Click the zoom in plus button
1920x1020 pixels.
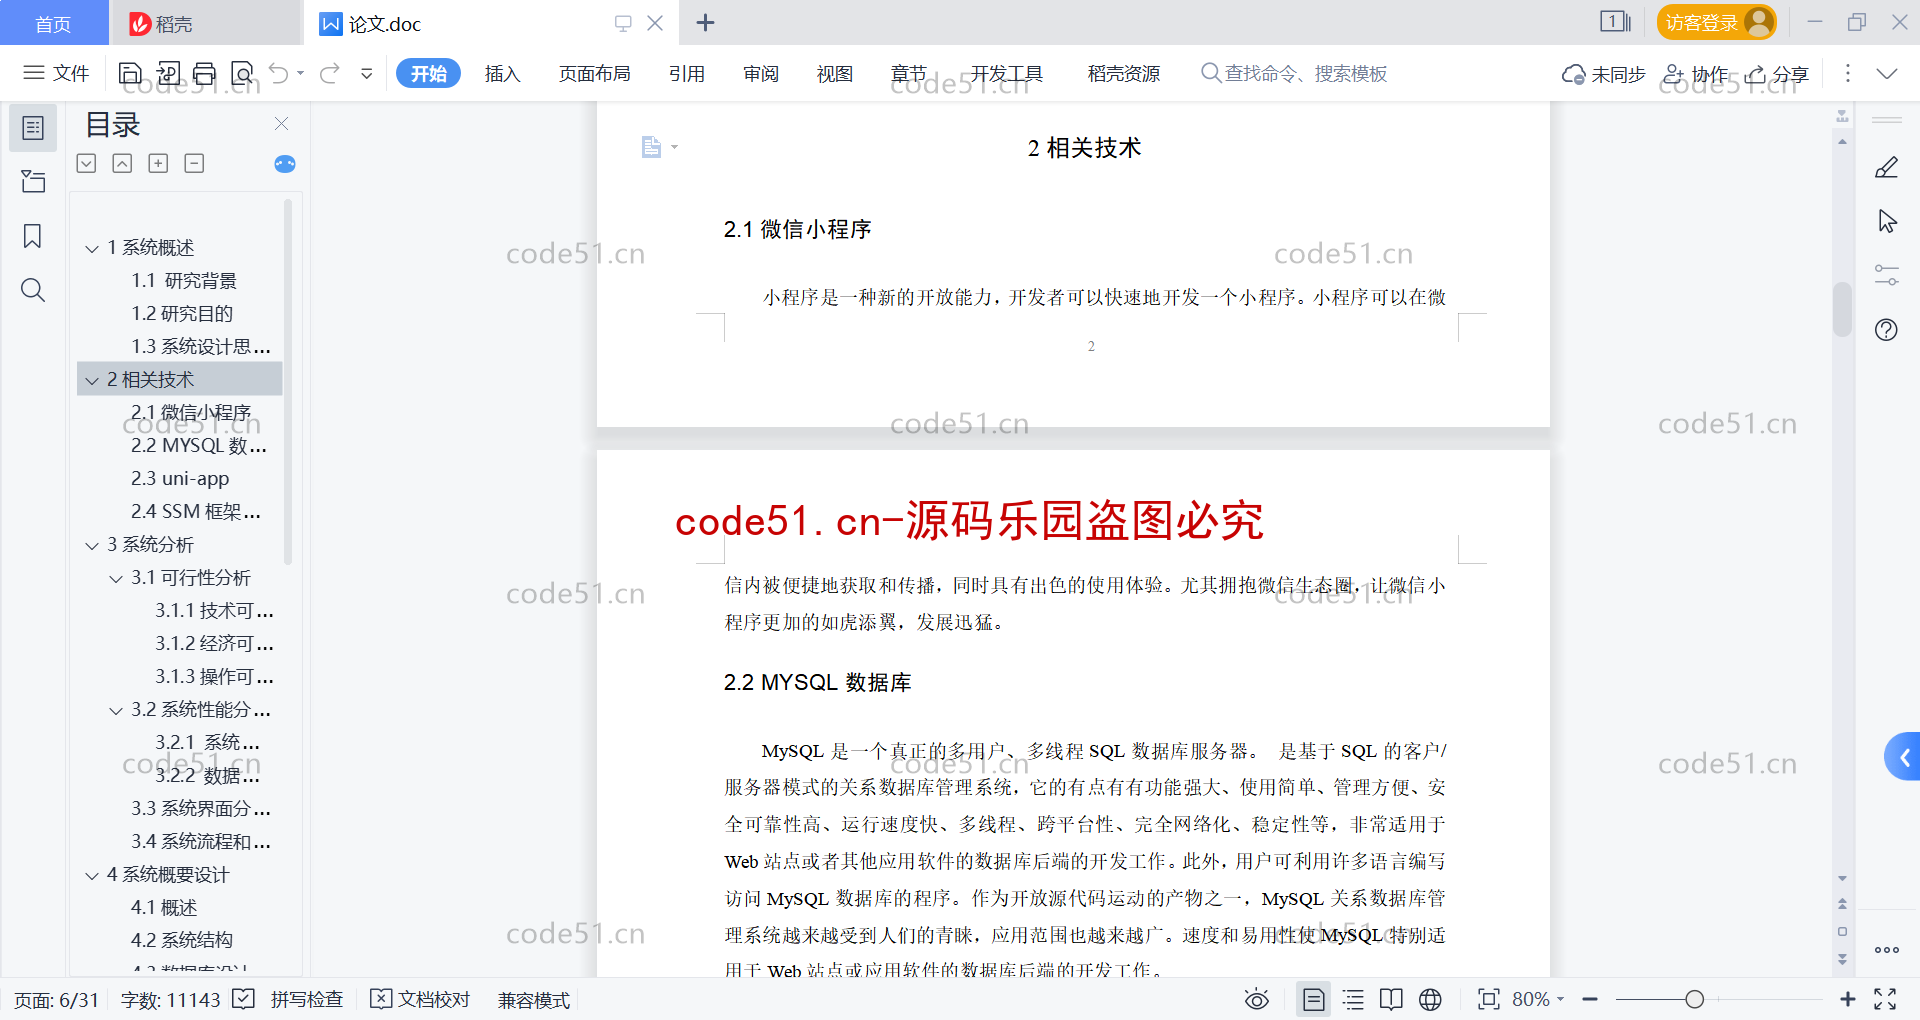point(1848,999)
